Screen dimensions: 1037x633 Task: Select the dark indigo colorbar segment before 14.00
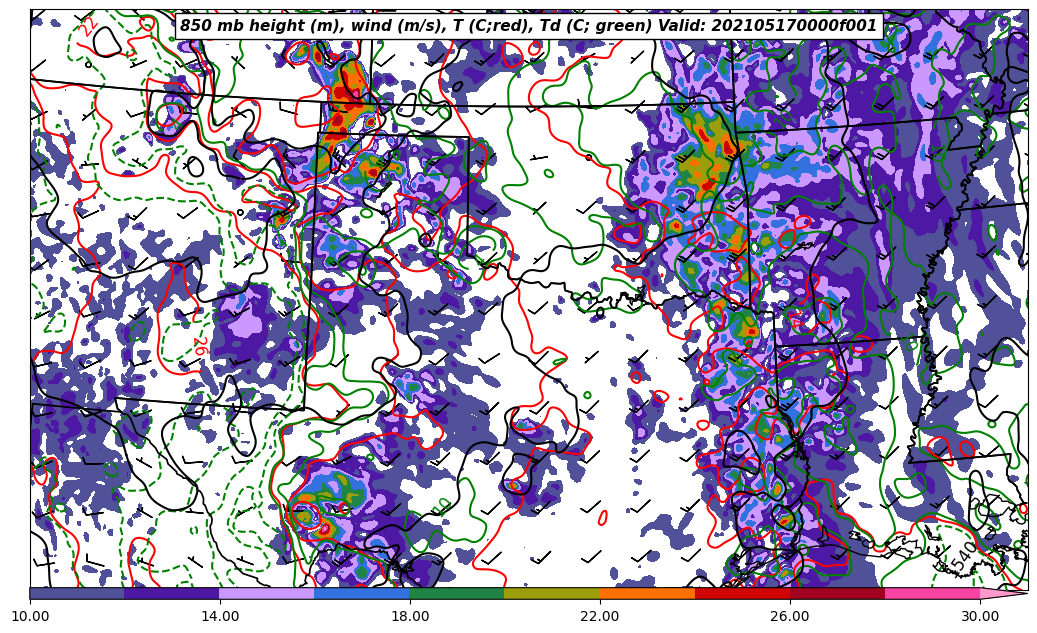pyautogui.click(x=171, y=593)
